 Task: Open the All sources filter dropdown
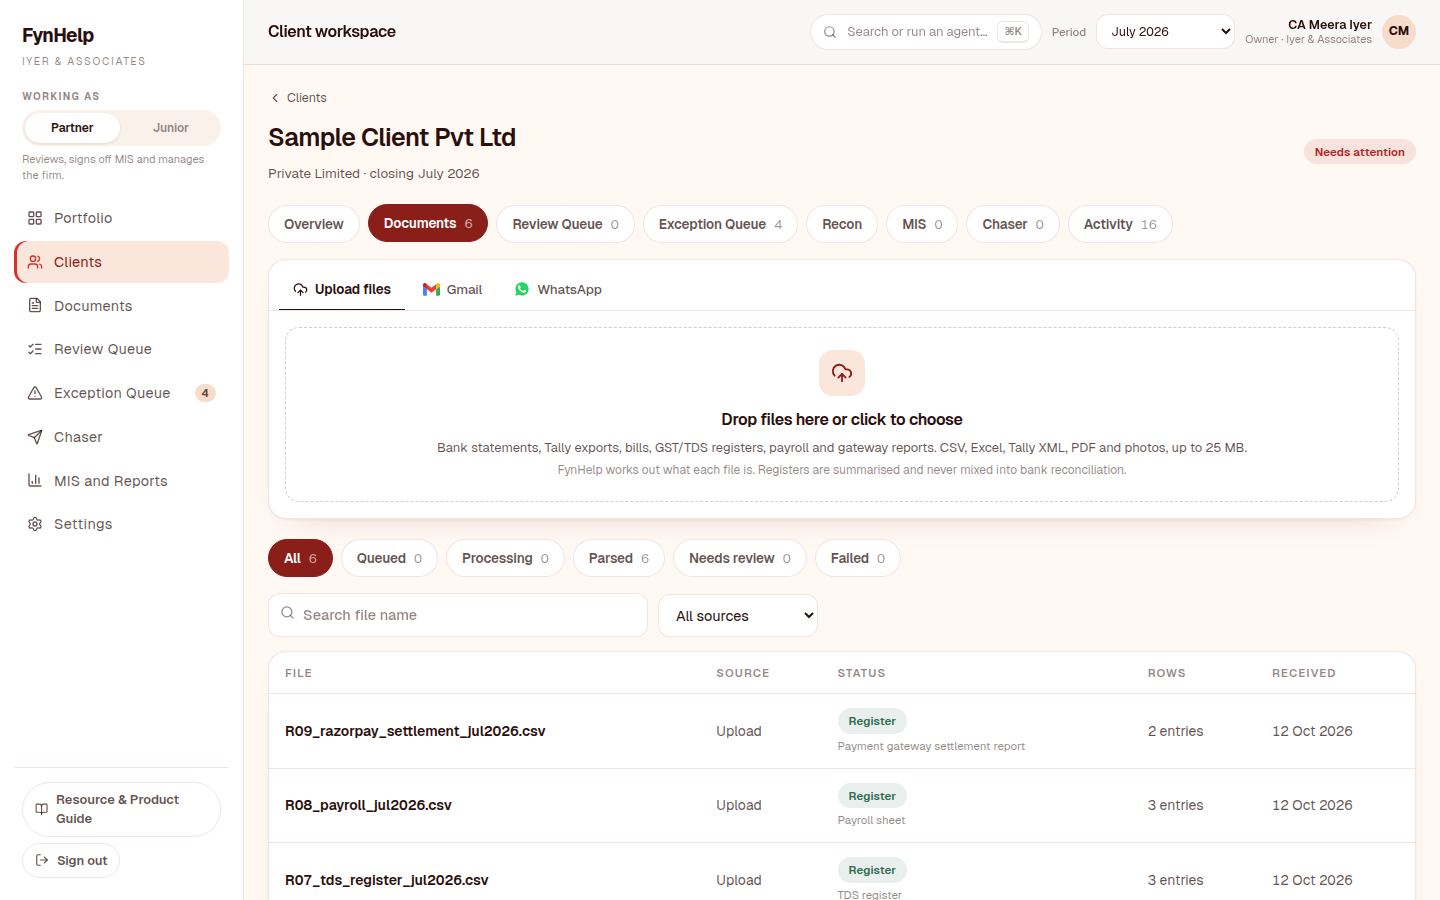click(738, 616)
